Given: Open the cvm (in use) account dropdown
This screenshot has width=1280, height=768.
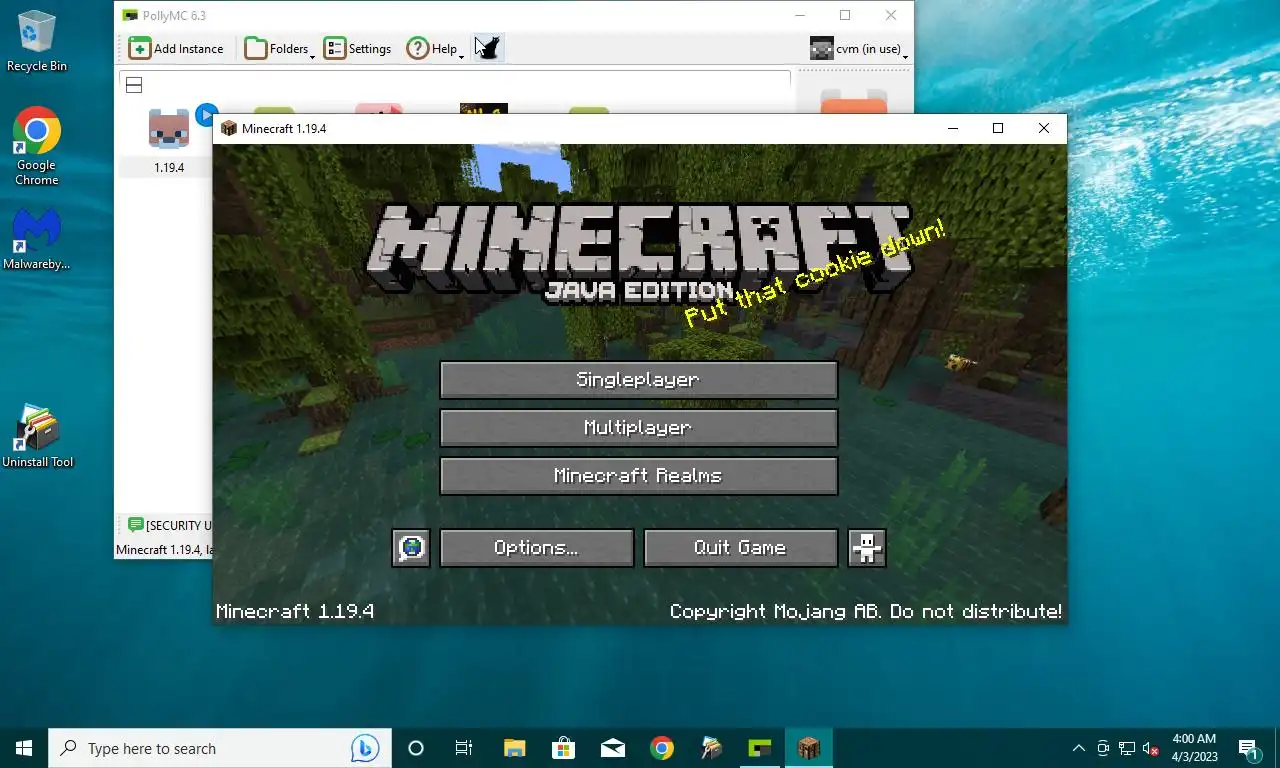Looking at the screenshot, I should pyautogui.click(x=858, y=48).
